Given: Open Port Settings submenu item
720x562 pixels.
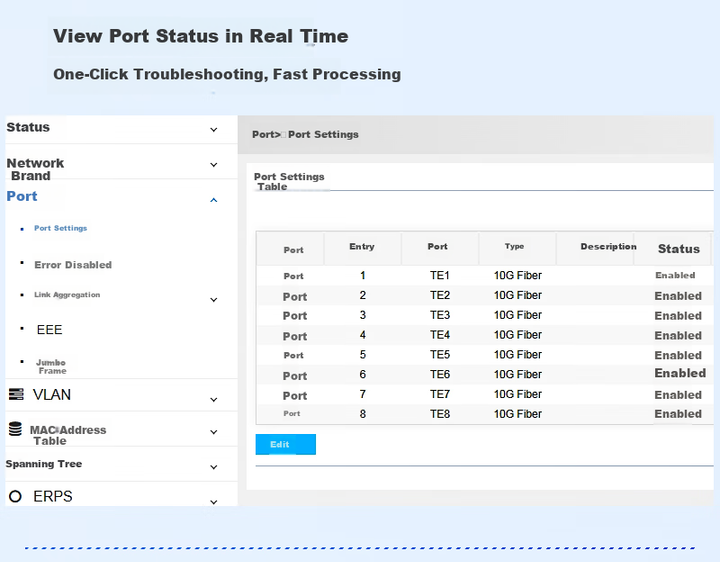Looking at the screenshot, I should [x=61, y=228].
